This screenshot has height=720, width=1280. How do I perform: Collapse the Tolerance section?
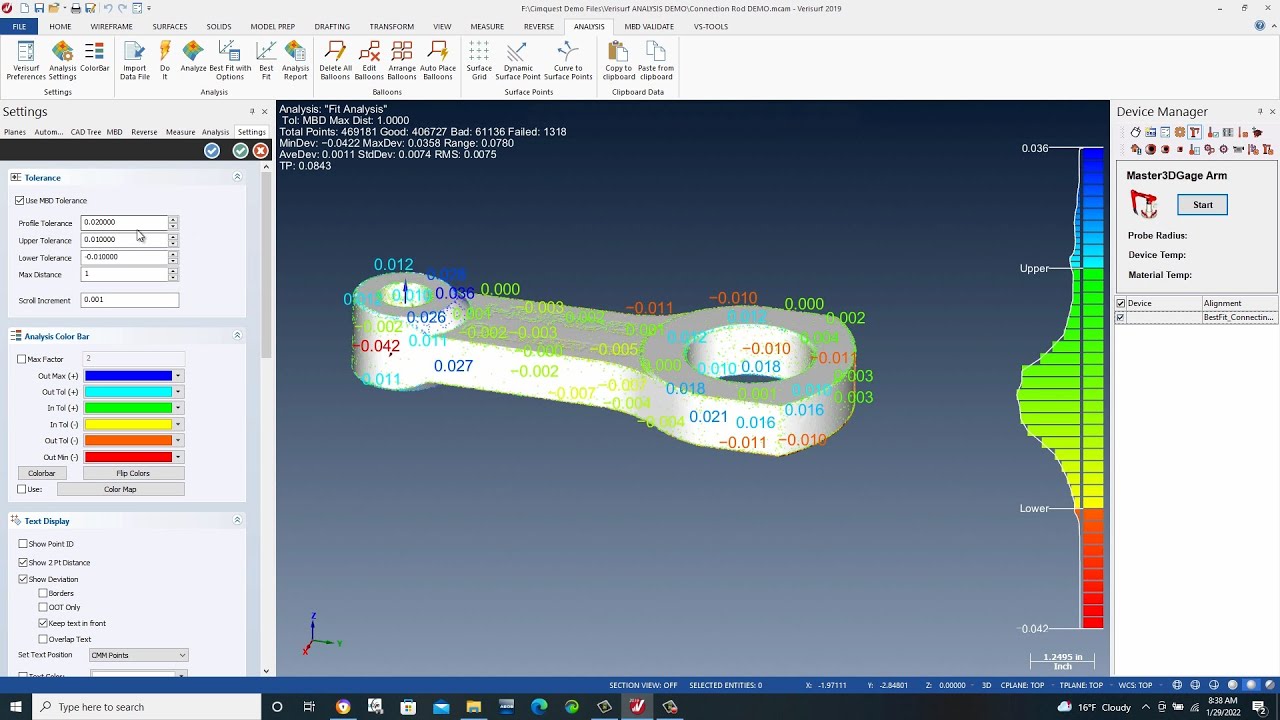pyautogui.click(x=237, y=177)
